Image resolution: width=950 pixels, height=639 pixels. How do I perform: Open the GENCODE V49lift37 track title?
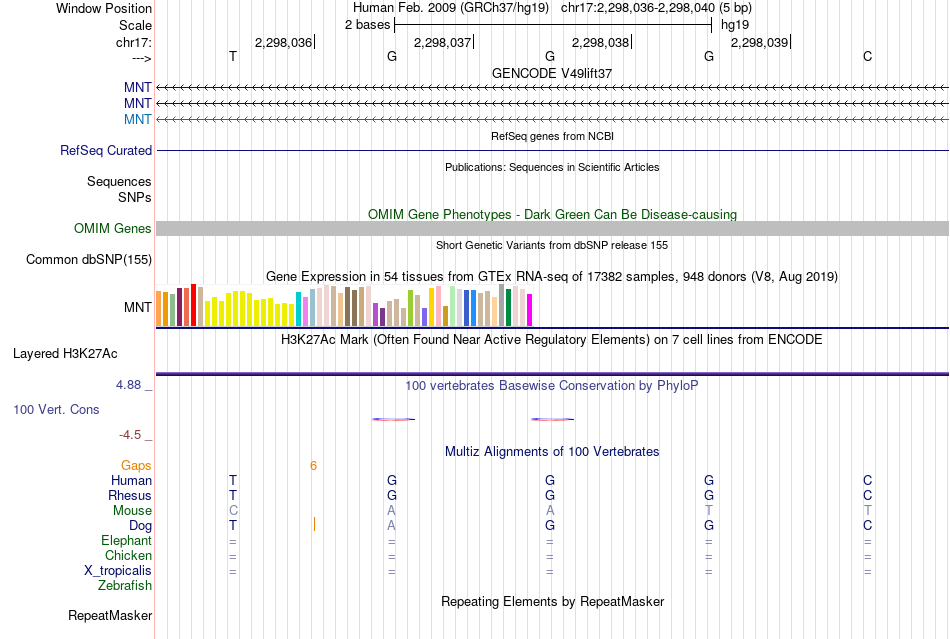pyautogui.click(x=552, y=73)
